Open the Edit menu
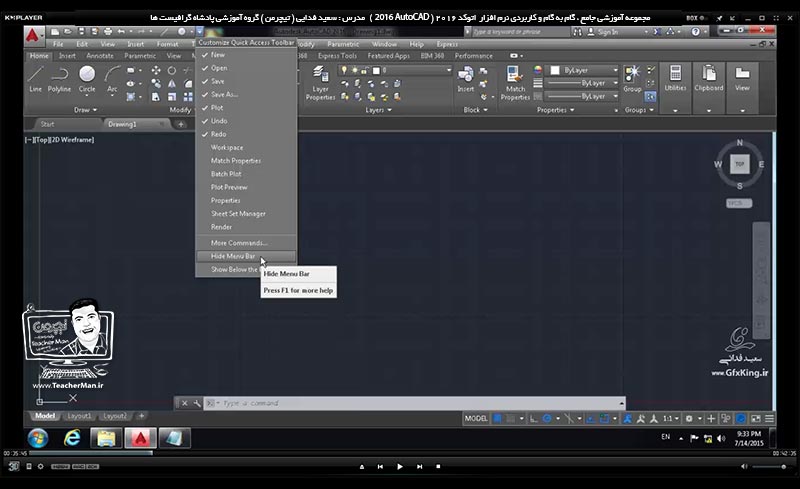The image size is (800, 489). point(82,44)
